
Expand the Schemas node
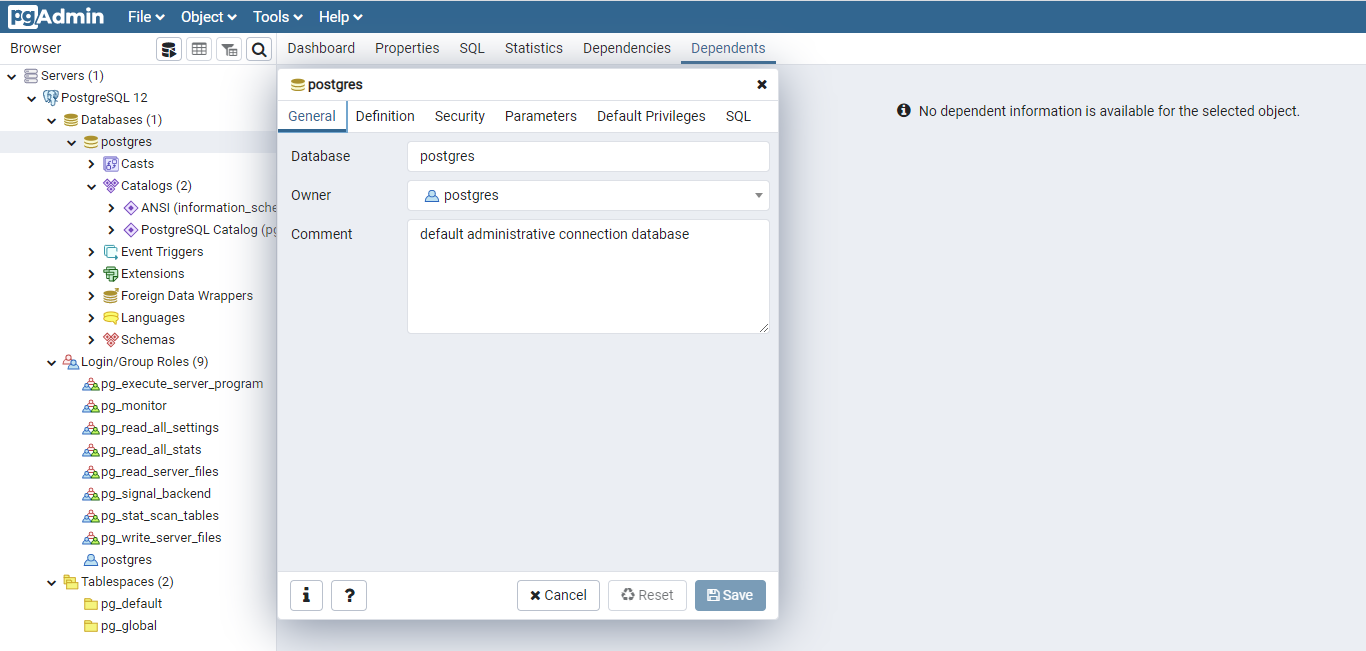[92, 340]
